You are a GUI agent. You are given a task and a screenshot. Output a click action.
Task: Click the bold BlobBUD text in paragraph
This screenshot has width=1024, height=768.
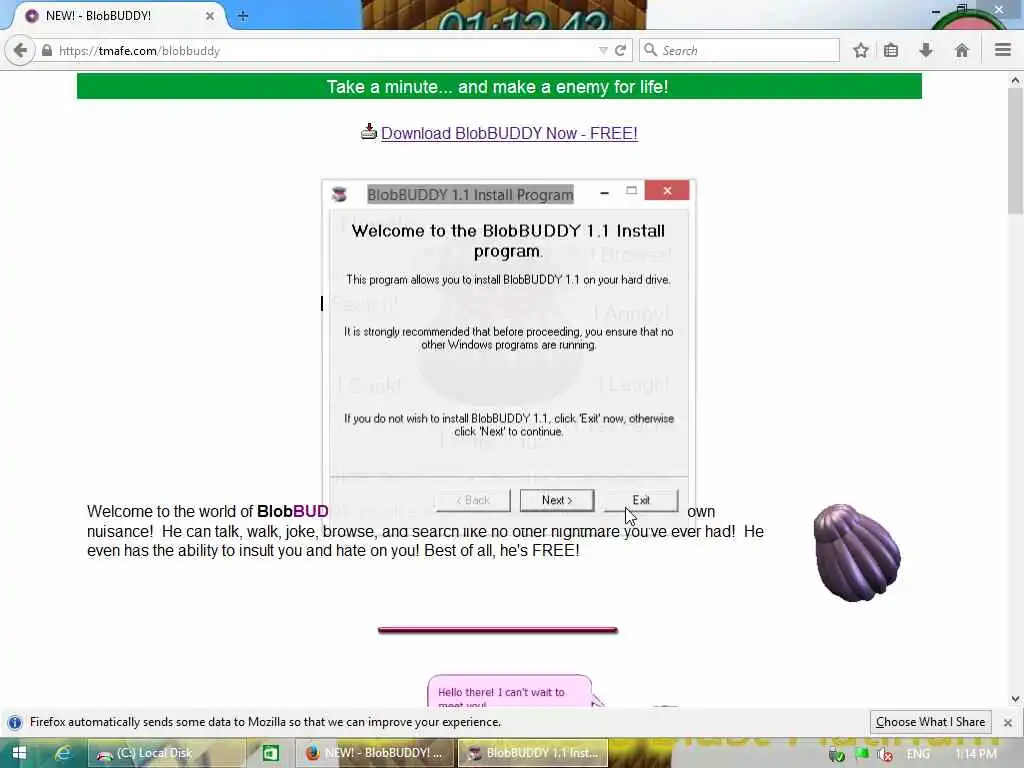[x=293, y=511]
